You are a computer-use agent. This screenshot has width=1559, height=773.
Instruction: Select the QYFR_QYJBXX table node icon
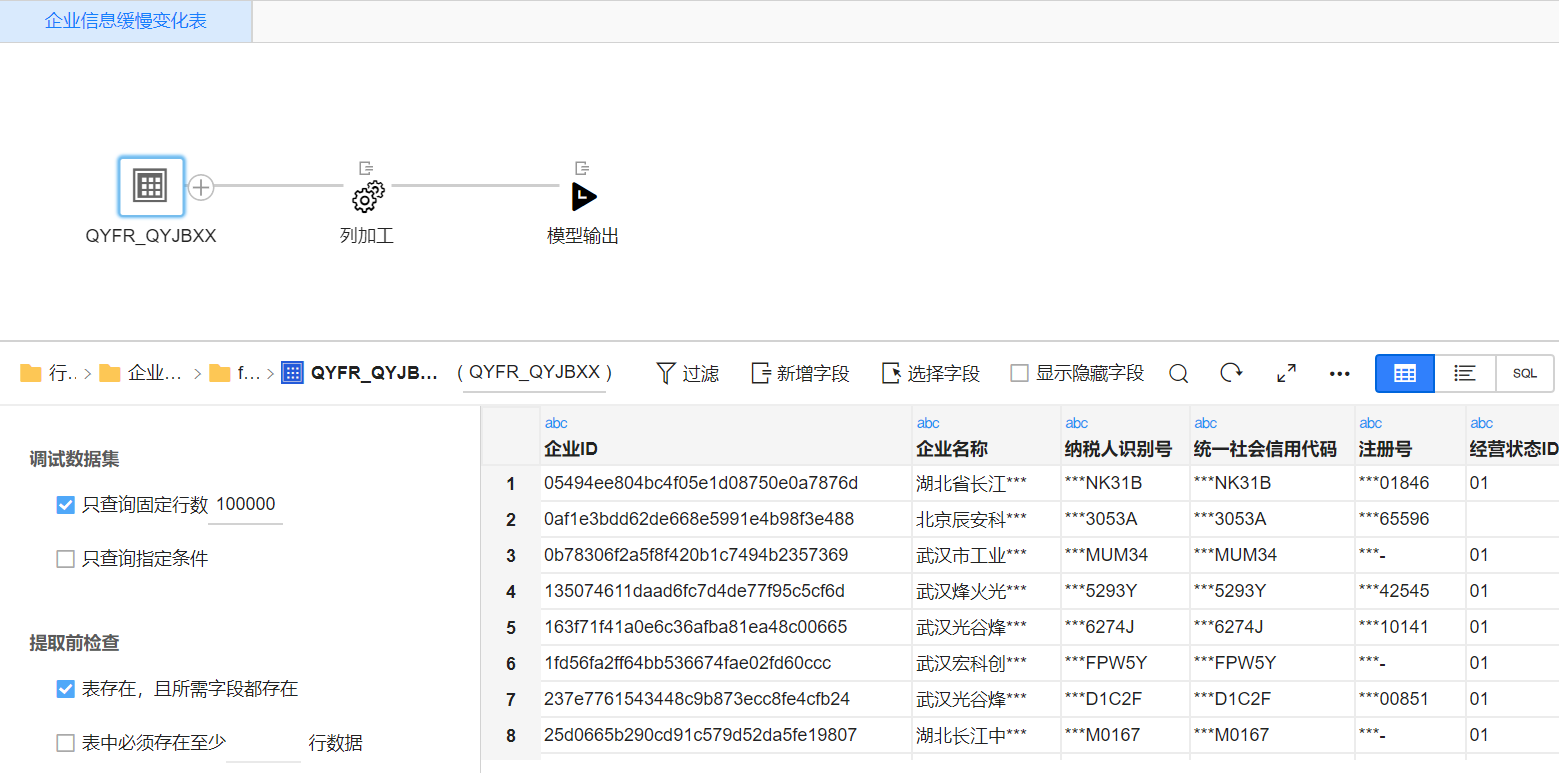point(151,186)
